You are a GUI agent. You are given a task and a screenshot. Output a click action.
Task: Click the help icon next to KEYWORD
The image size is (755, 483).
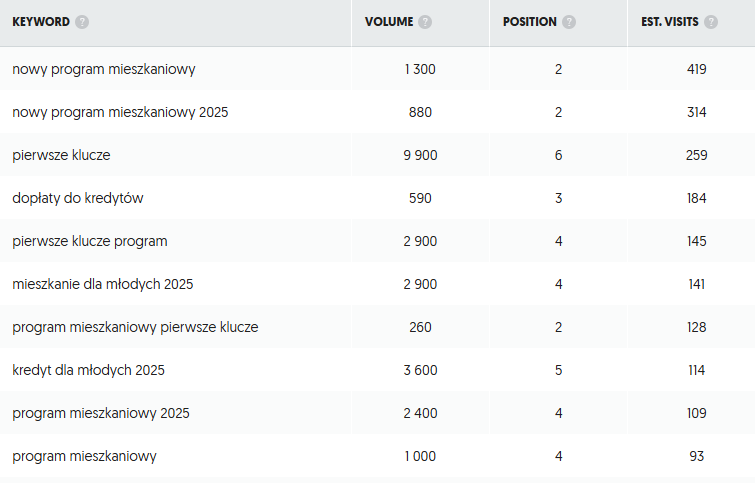(82, 22)
